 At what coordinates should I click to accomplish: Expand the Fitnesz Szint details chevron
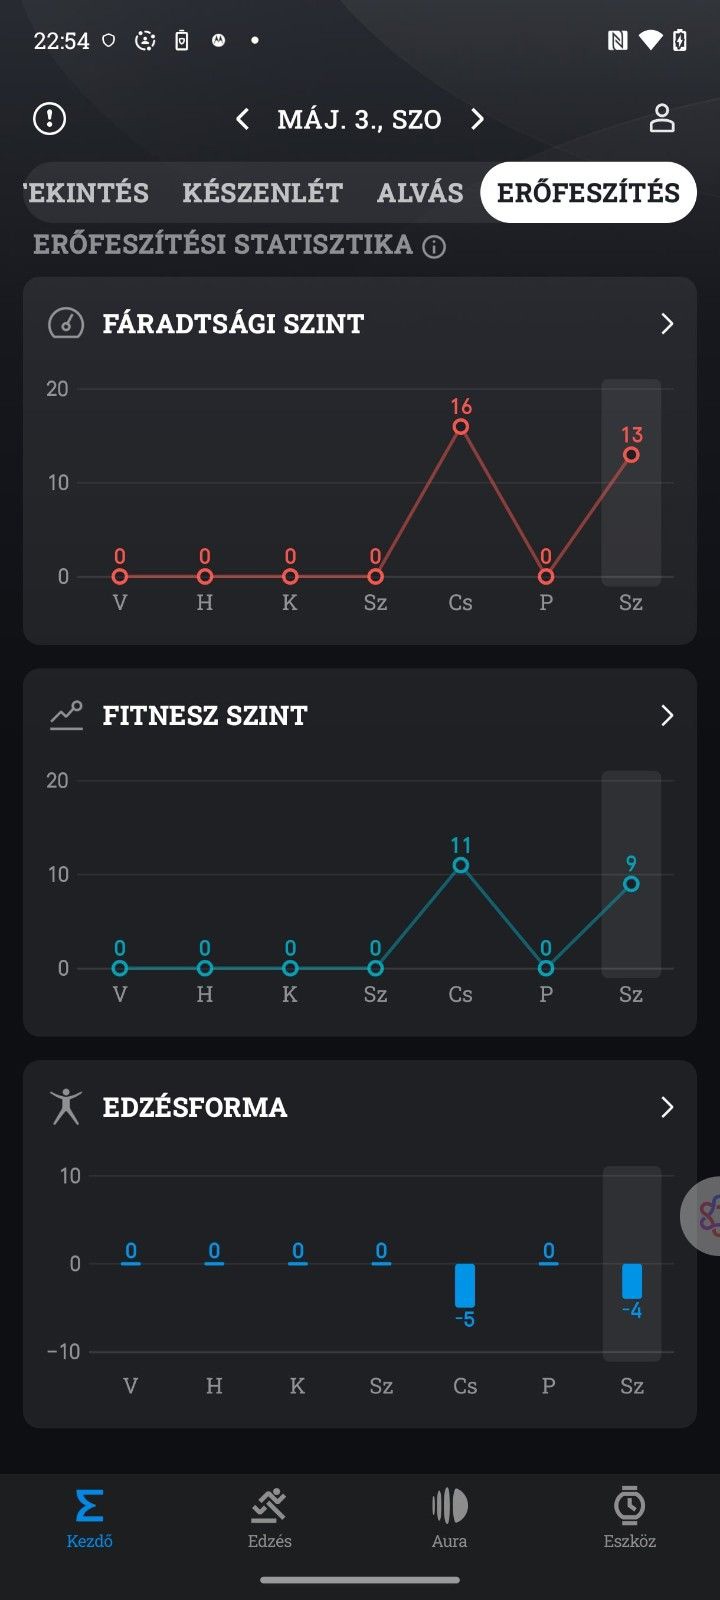pos(667,716)
